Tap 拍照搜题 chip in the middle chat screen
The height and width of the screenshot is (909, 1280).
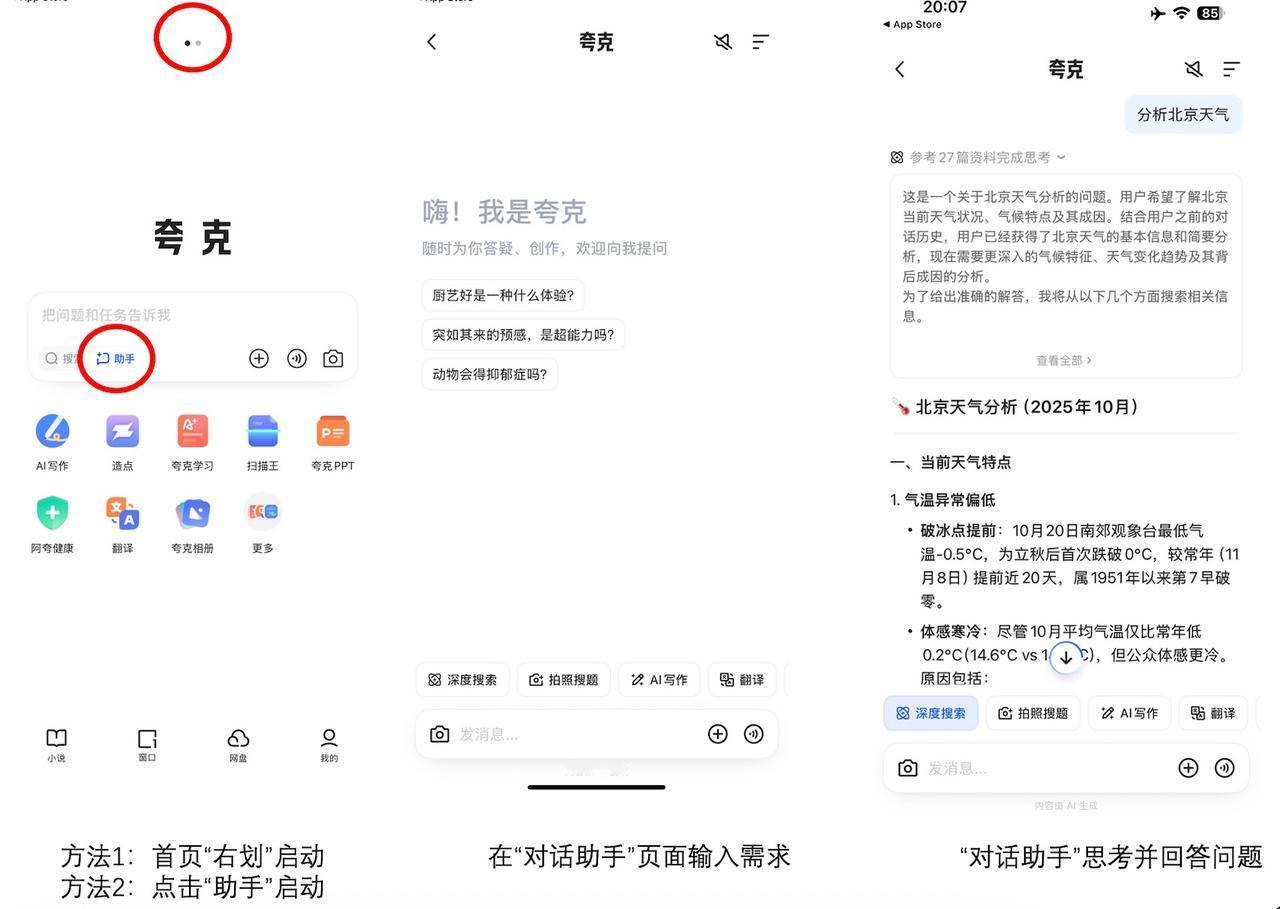click(564, 680)
